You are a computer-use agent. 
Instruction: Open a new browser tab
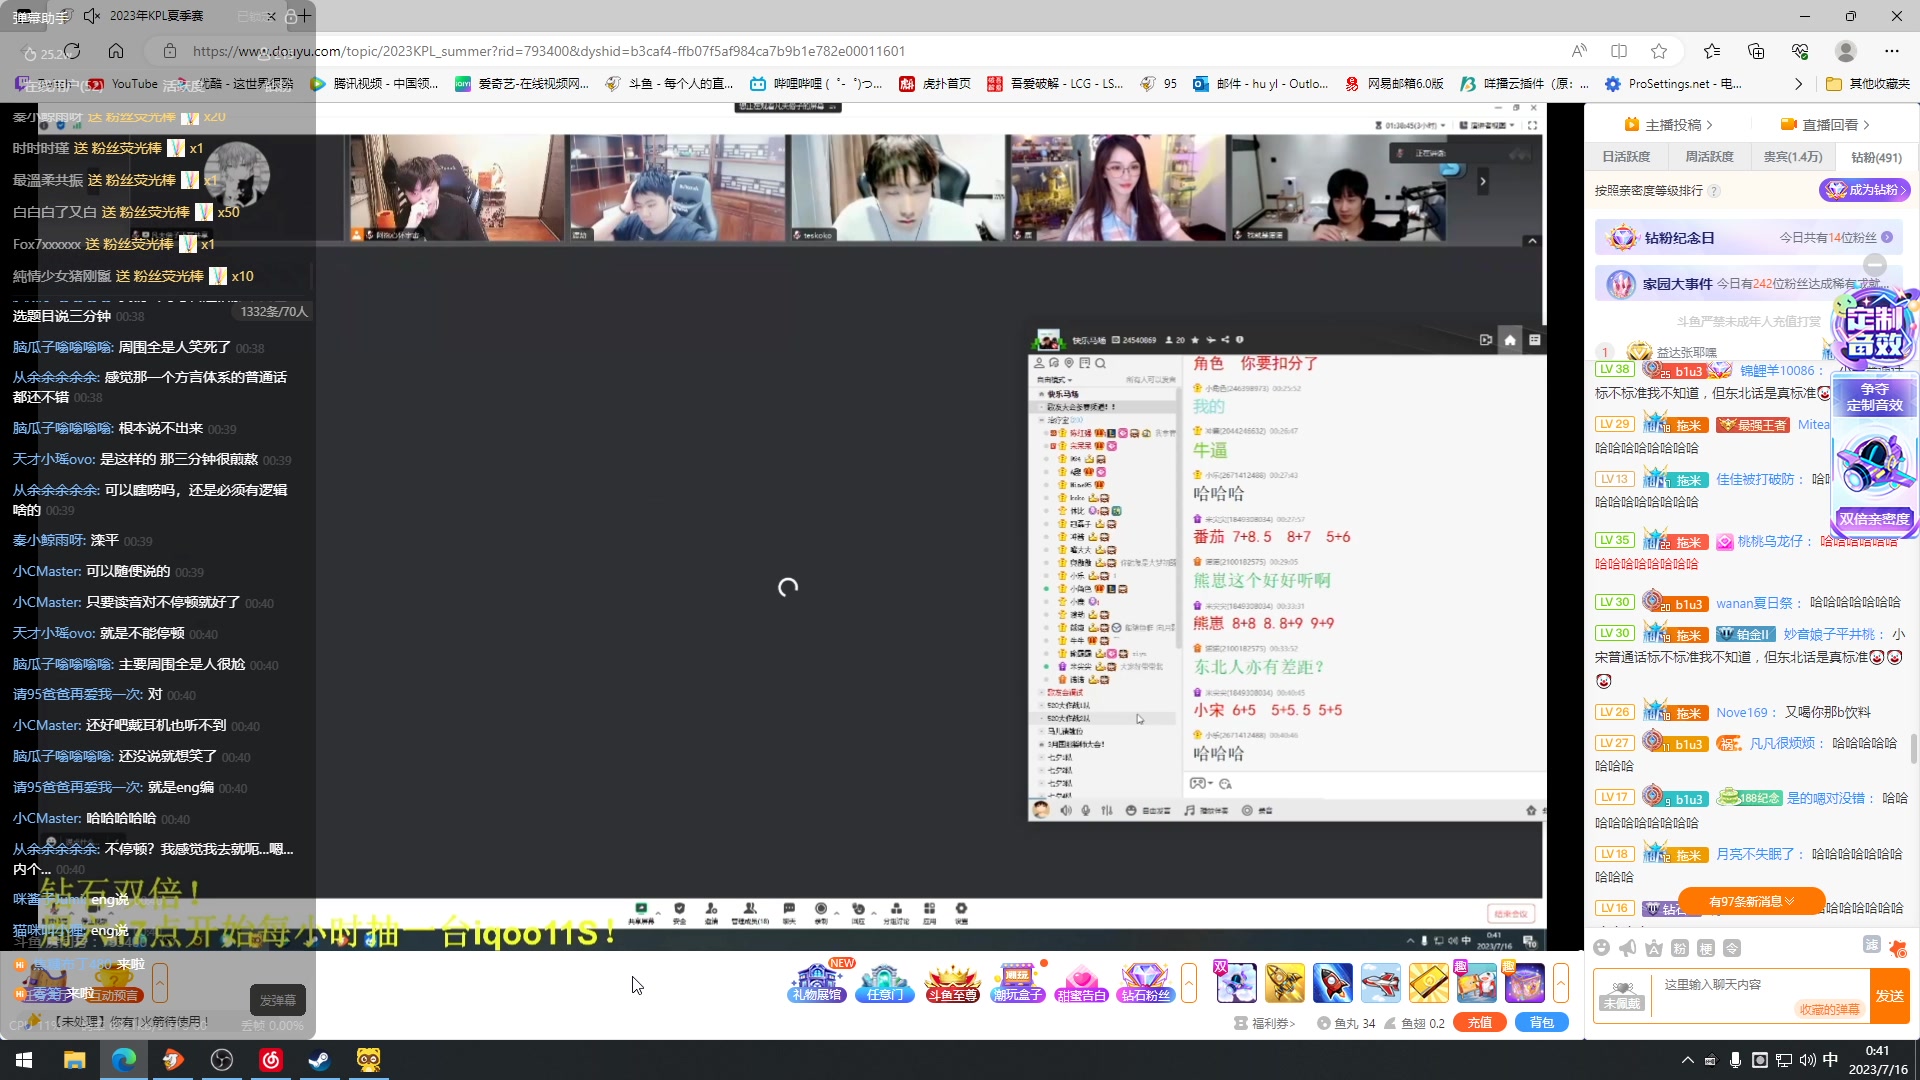[305, 16]
